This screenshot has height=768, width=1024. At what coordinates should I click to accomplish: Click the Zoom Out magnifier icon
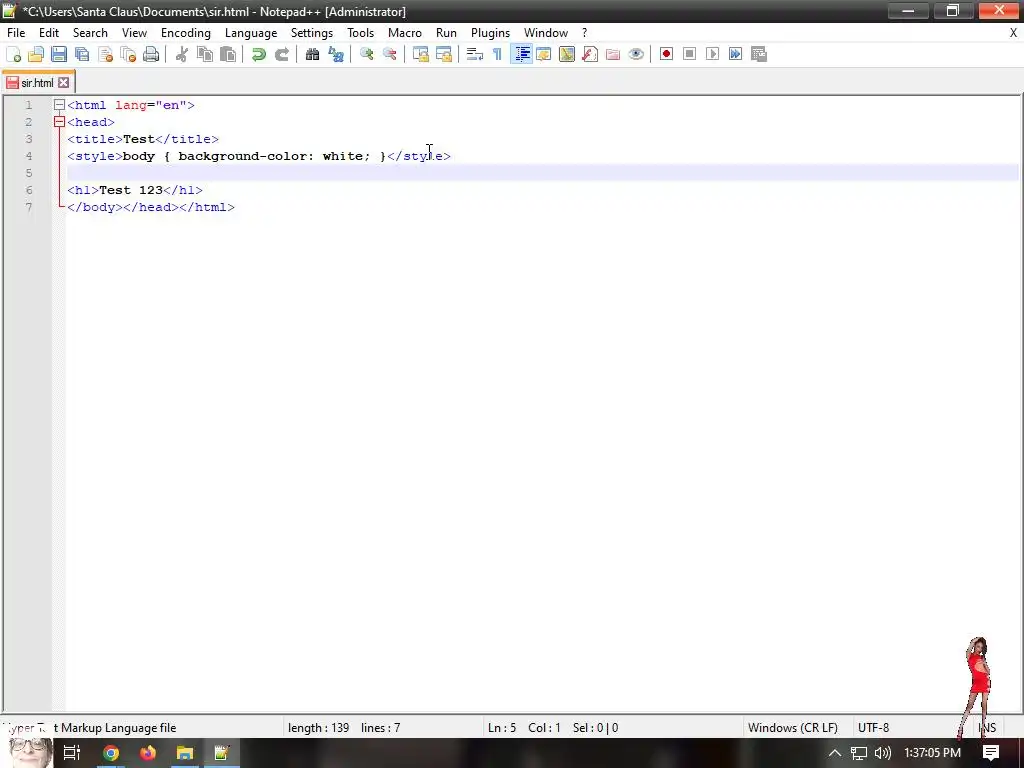point(390,54)
